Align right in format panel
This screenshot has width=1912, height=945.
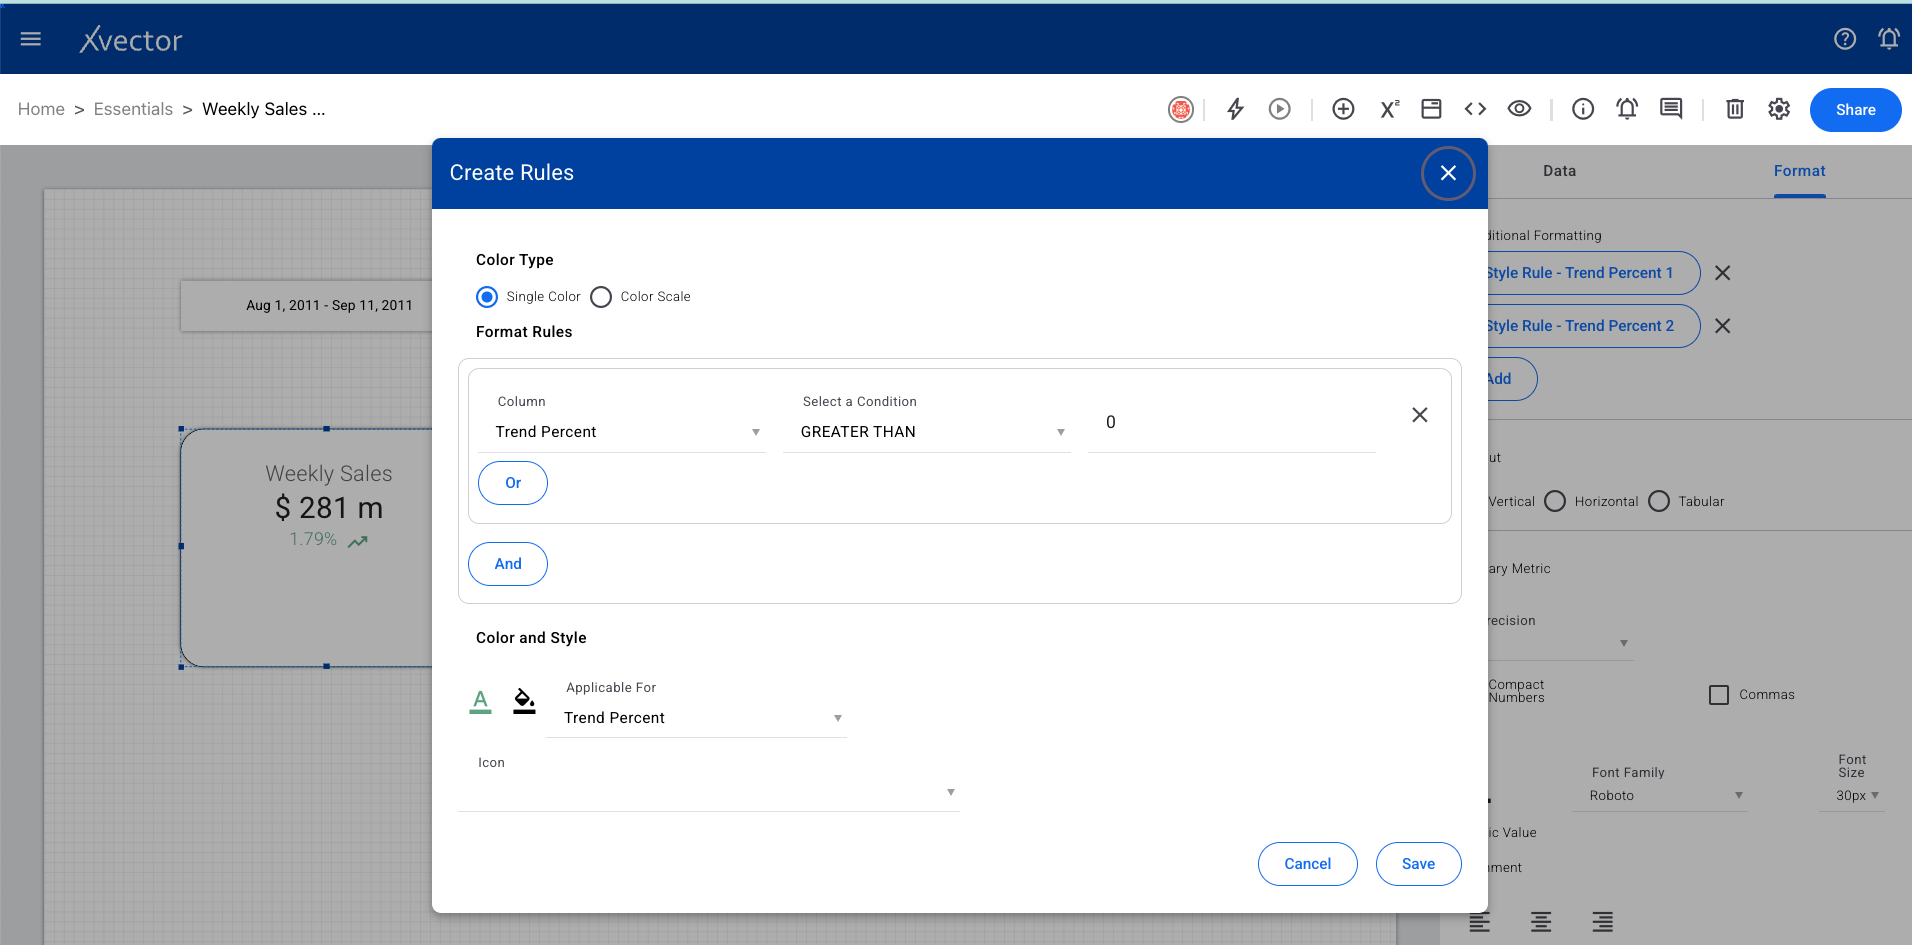tap(1603, 922)
